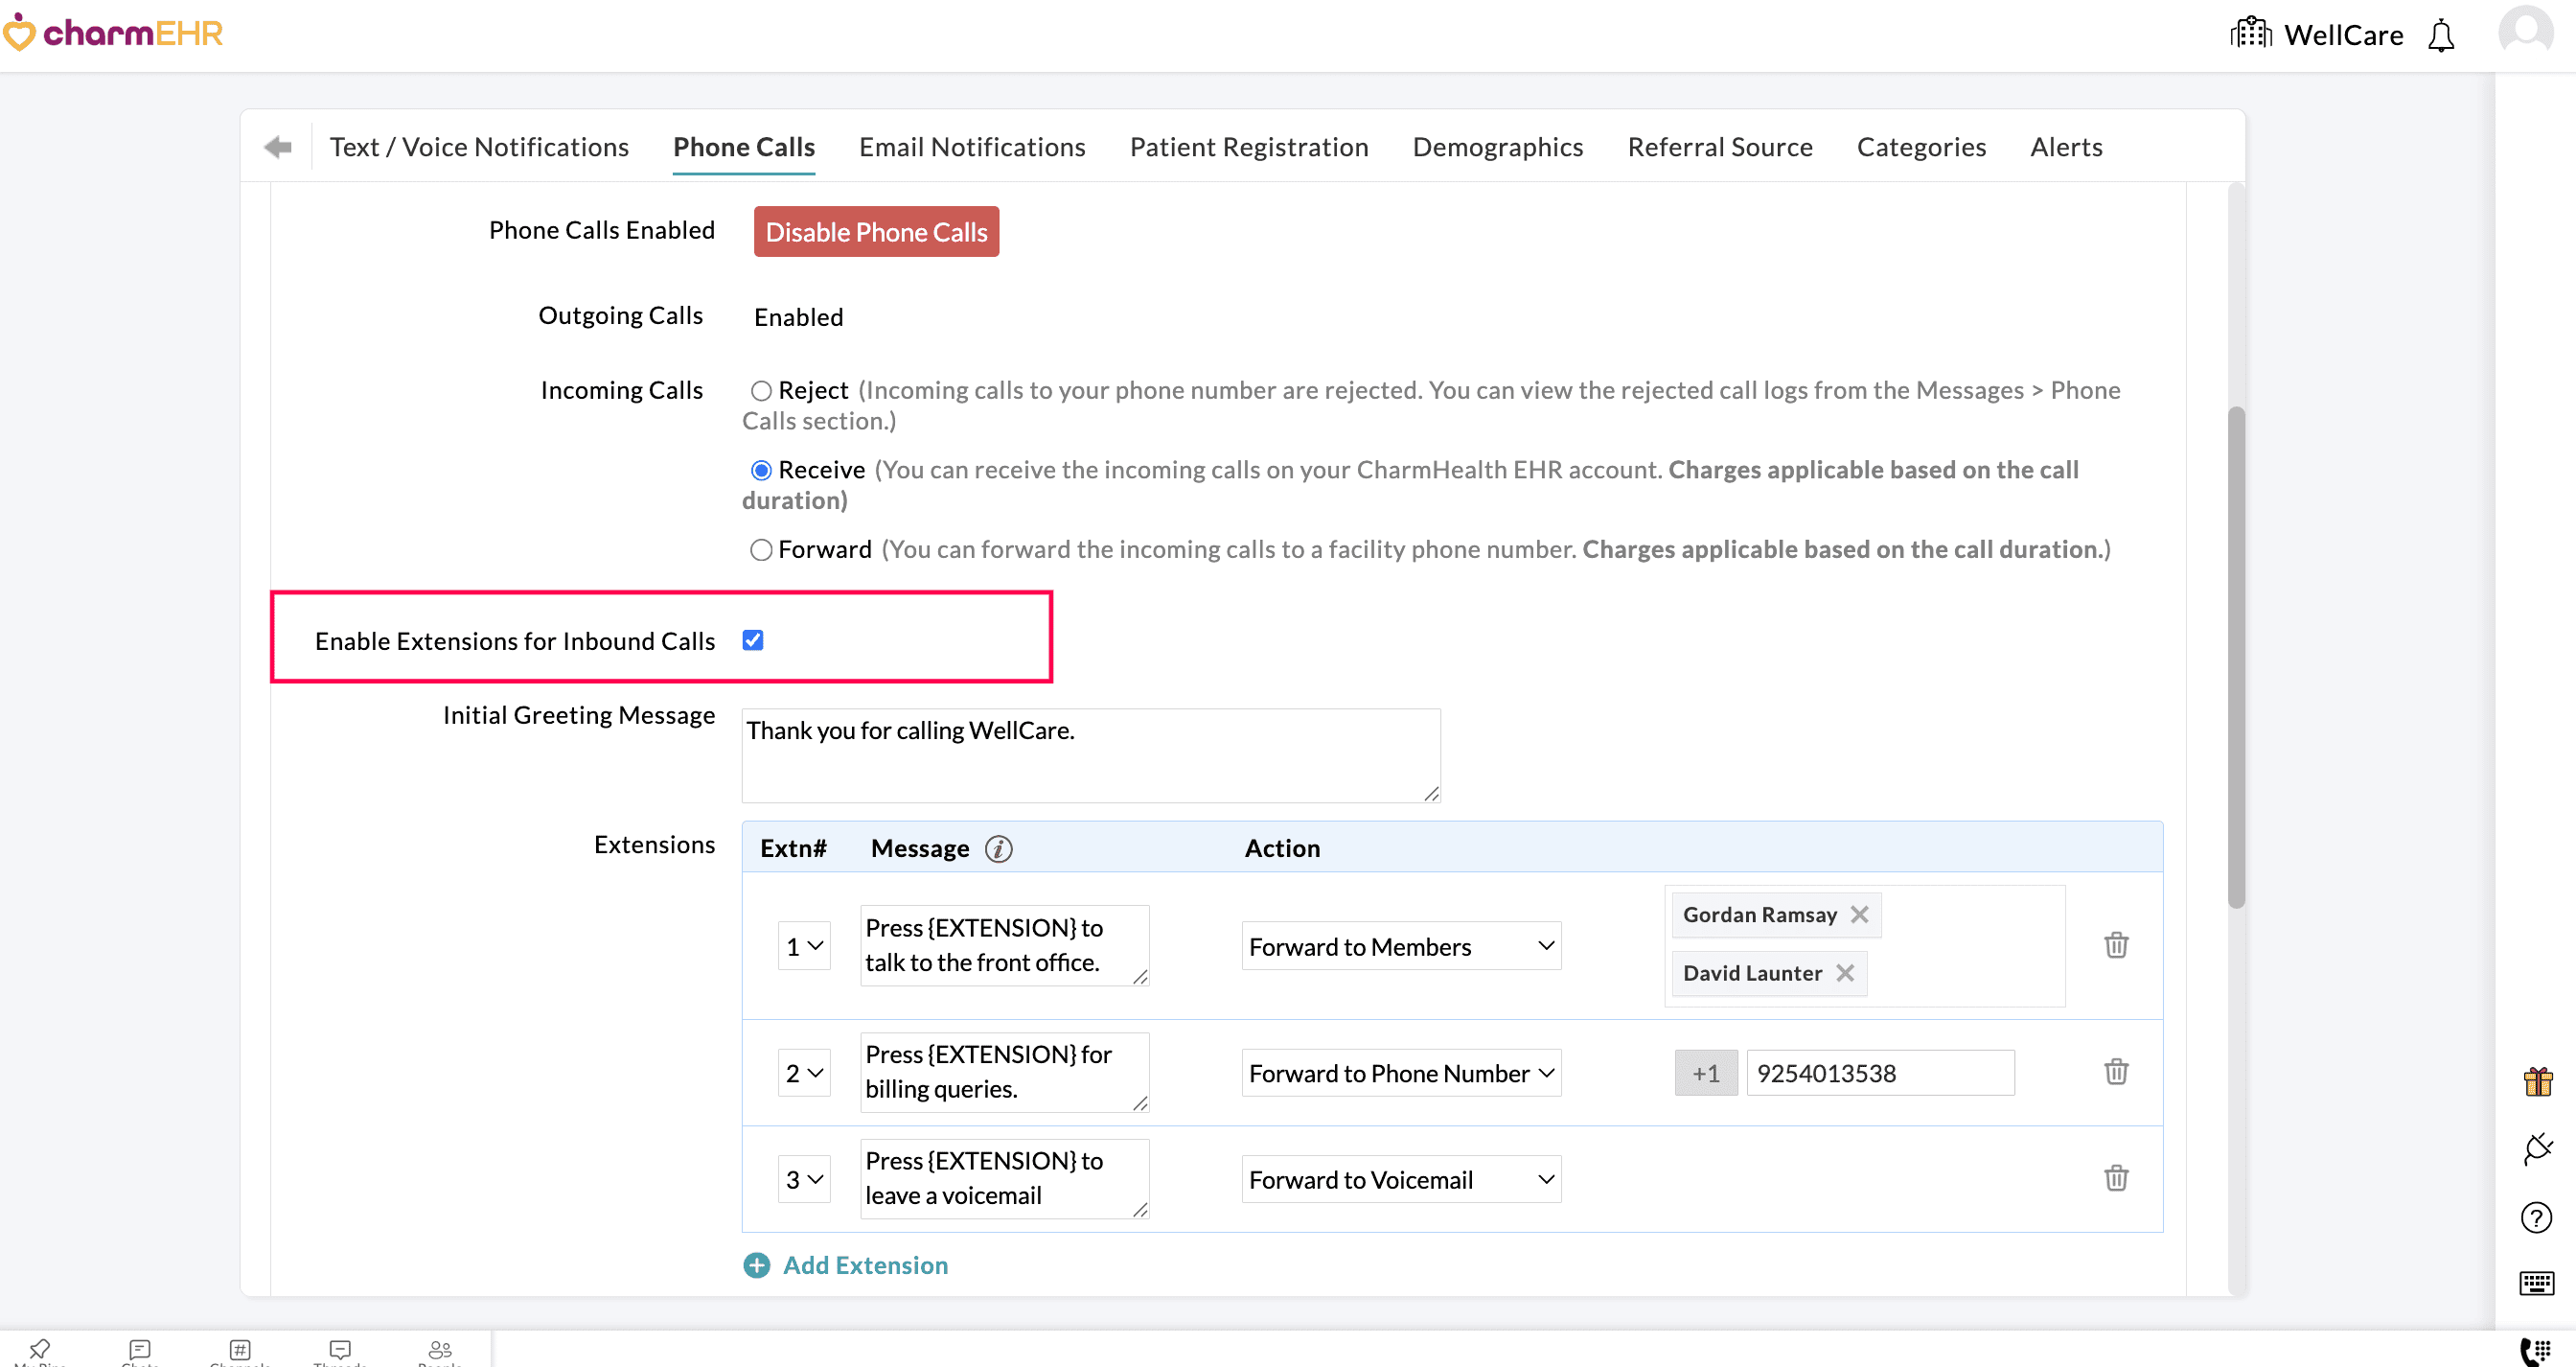Image resolution: width=2576 pixels, height=1367 pixels.
Task: Delete the billing queries extension row
Action: point(2115,1072)
